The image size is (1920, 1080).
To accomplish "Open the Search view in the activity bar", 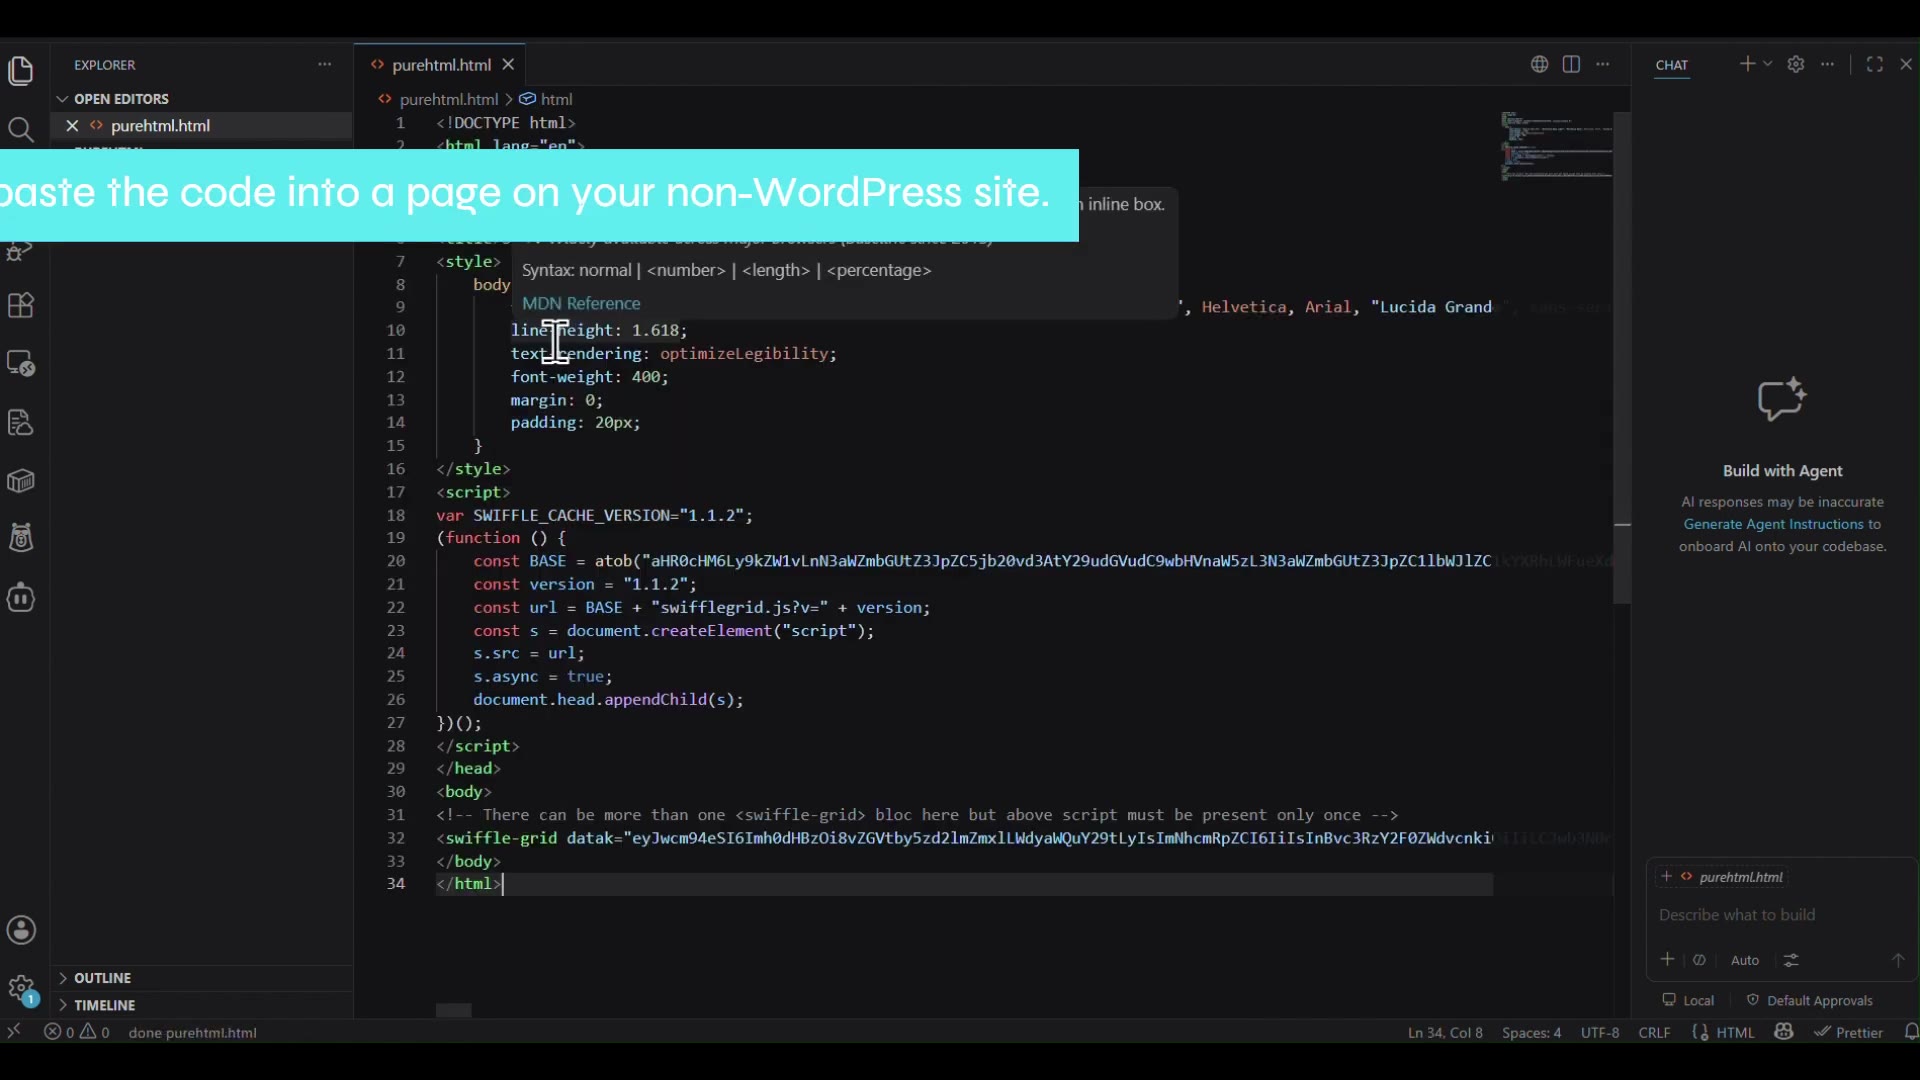I will click(21, 129).
